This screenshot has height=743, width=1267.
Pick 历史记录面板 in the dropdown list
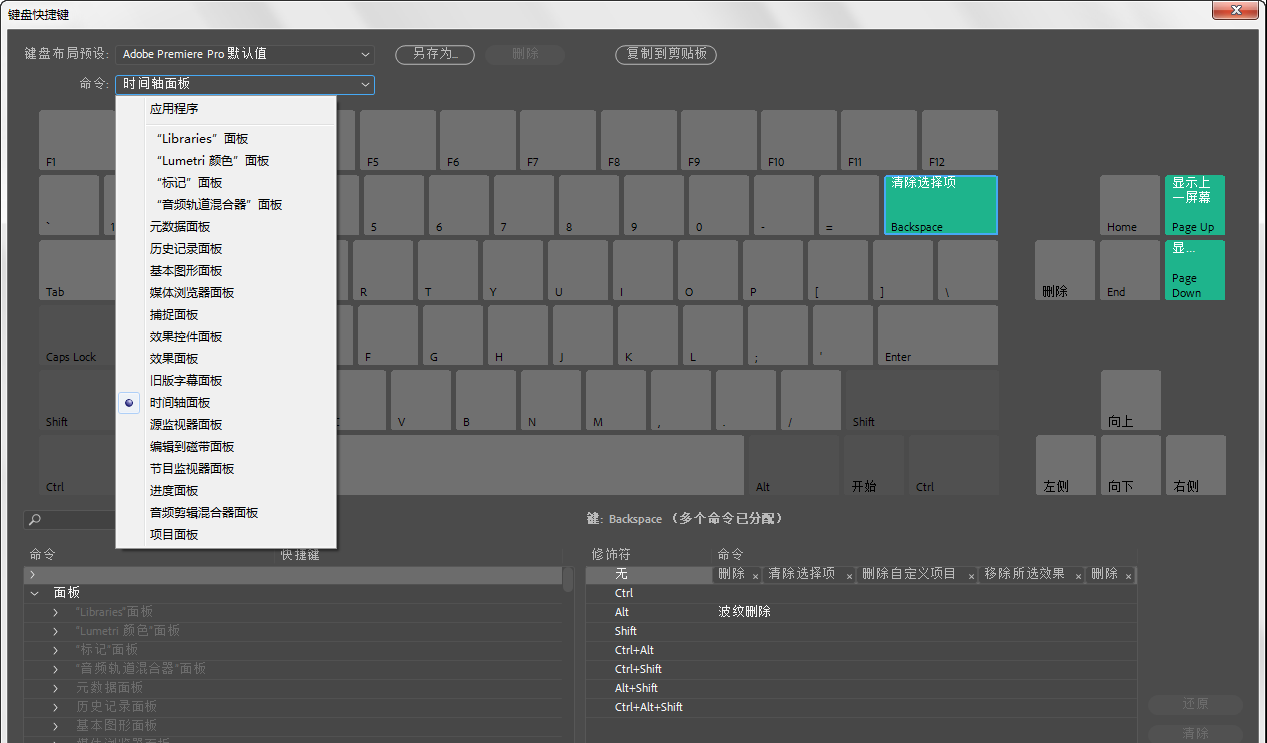(226, 248)
